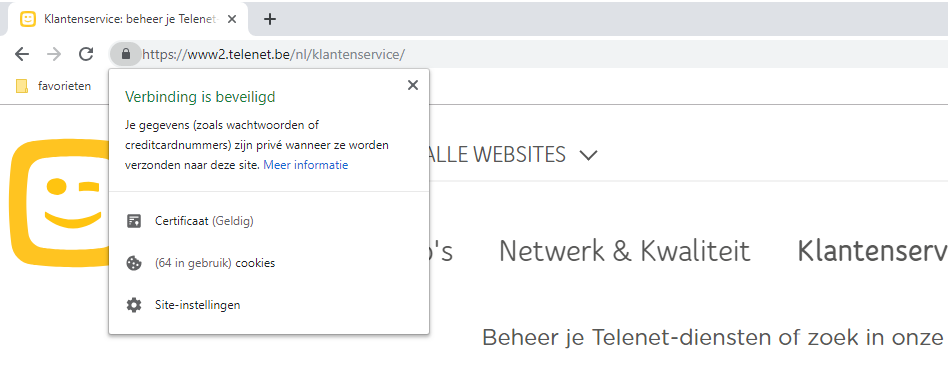Close the connection security popup
The image size is (948, 385).
pyautogui.click(x=413, y=85)
